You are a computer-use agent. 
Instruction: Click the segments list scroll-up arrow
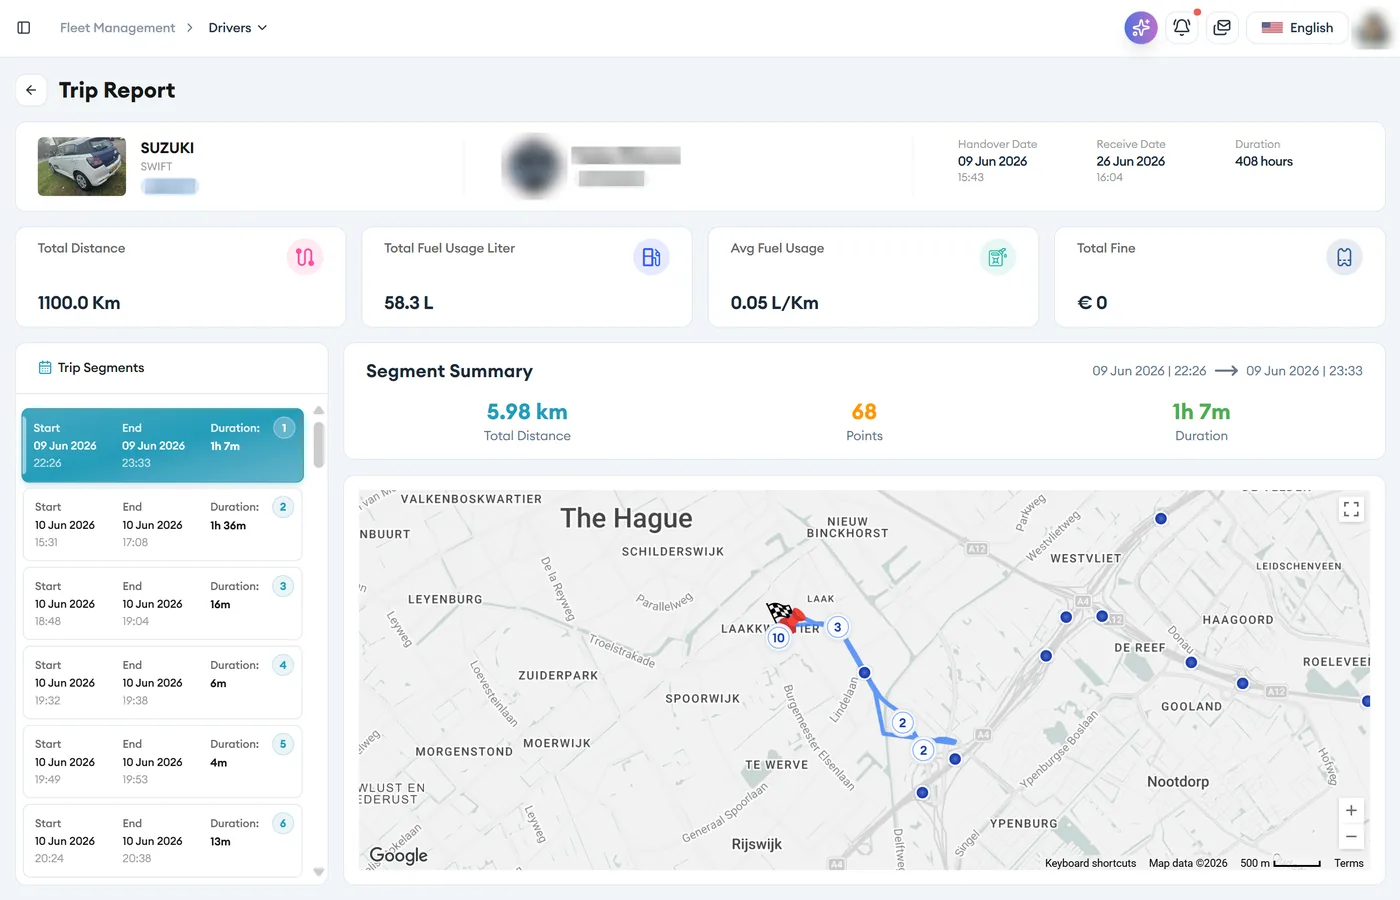[319, 411]
